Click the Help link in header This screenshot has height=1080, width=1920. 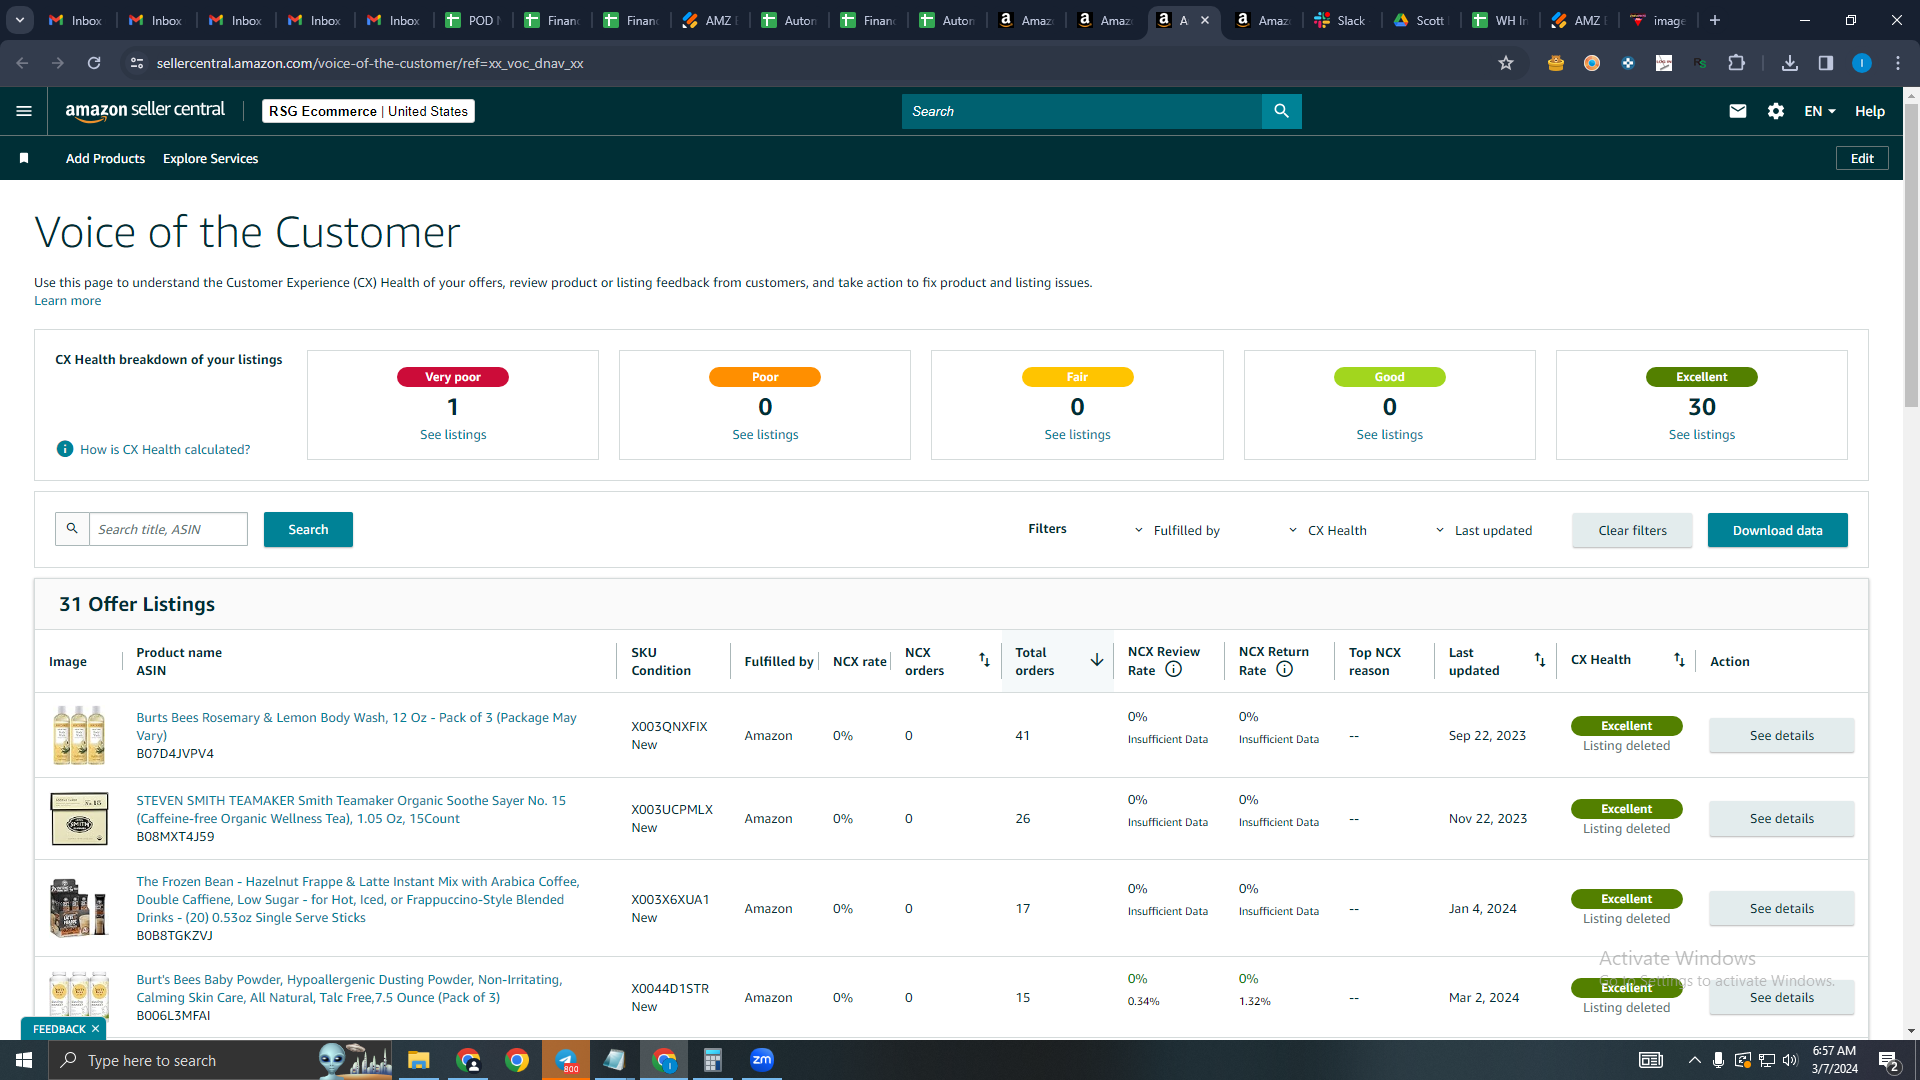[x=1870, y=111]
